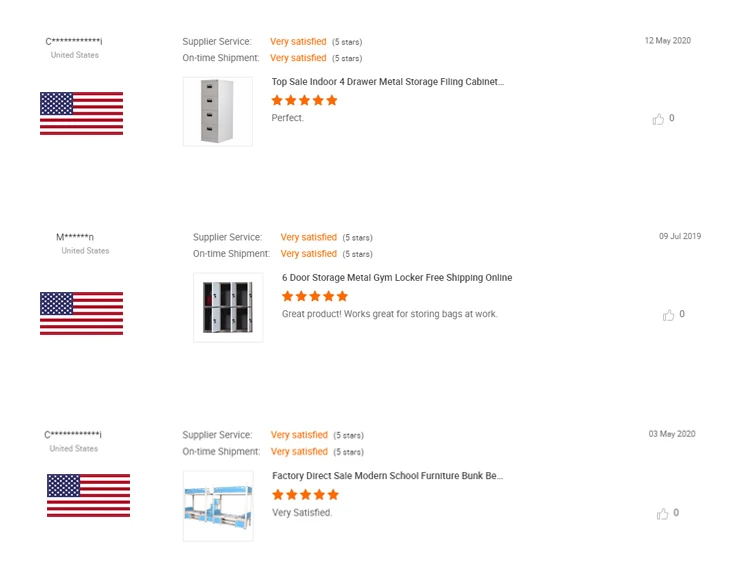Click 'Great product! Works great' review text
The width and height of the screenshot is (750, 571).
pos(389,314)
